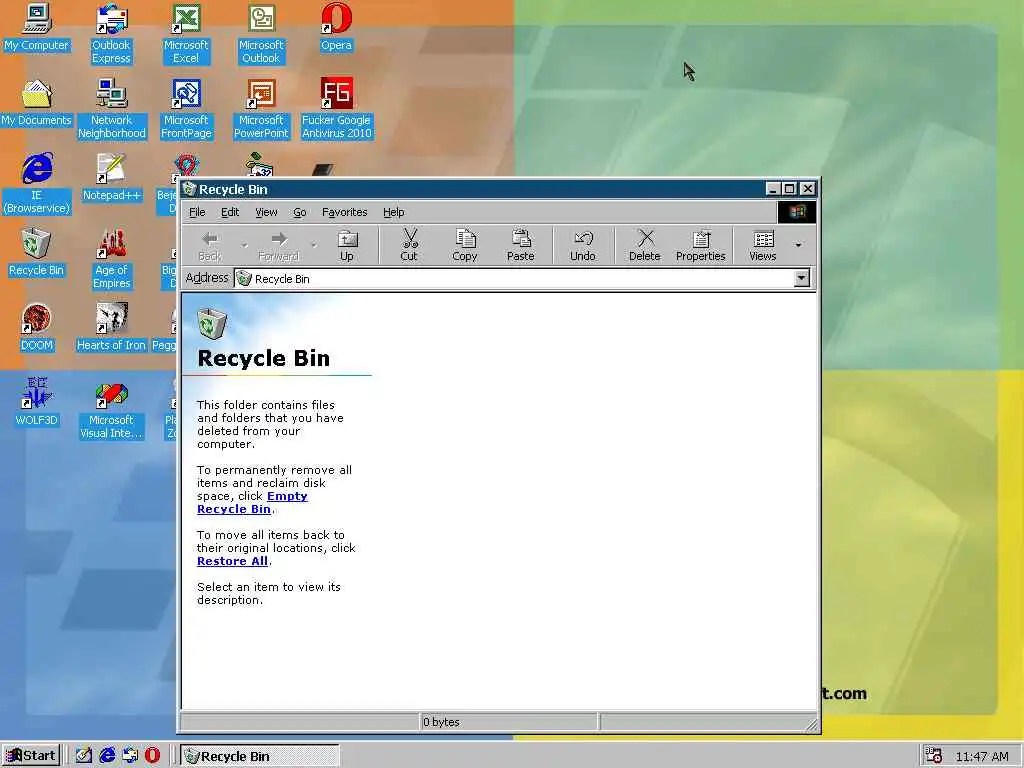Viewport: 1024px width, 768px height.
Task: Click Recycle Bin taskbar button
Action: tap(260, 756)
